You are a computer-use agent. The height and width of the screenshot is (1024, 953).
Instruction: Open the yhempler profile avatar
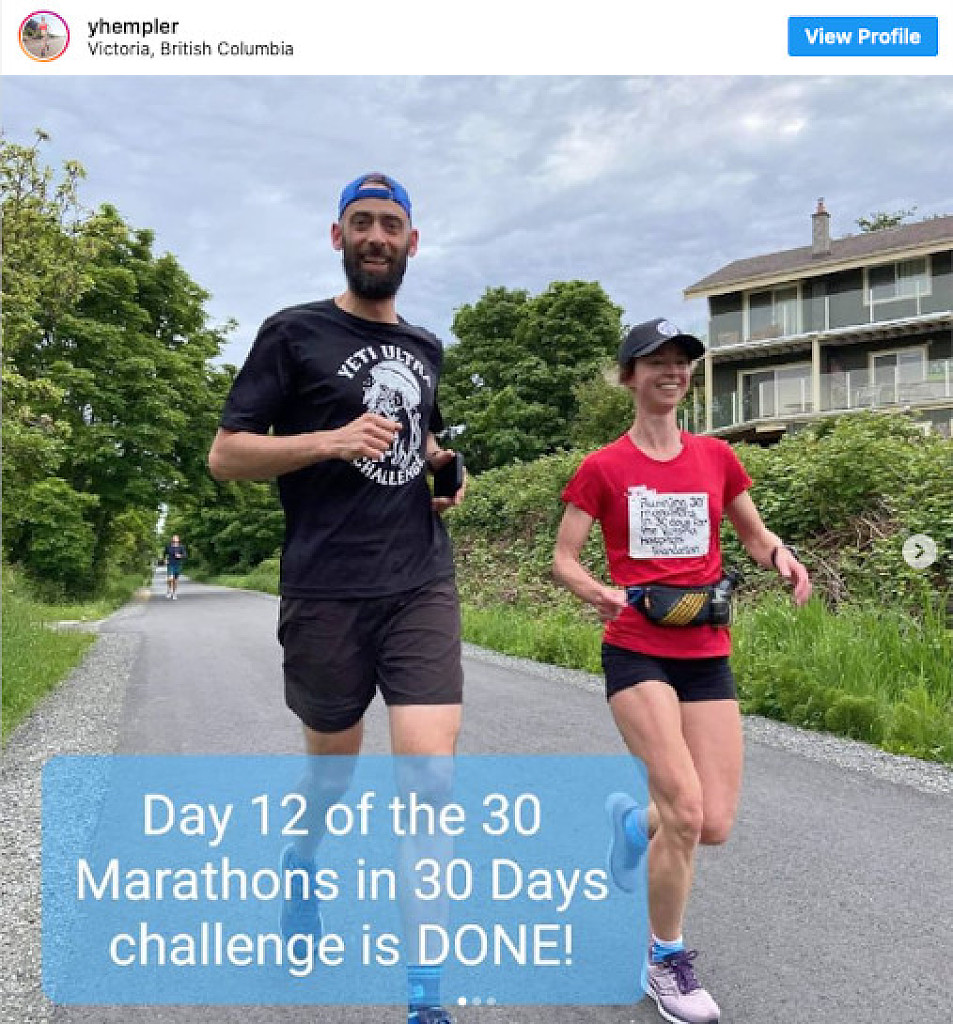coord(44,36)
